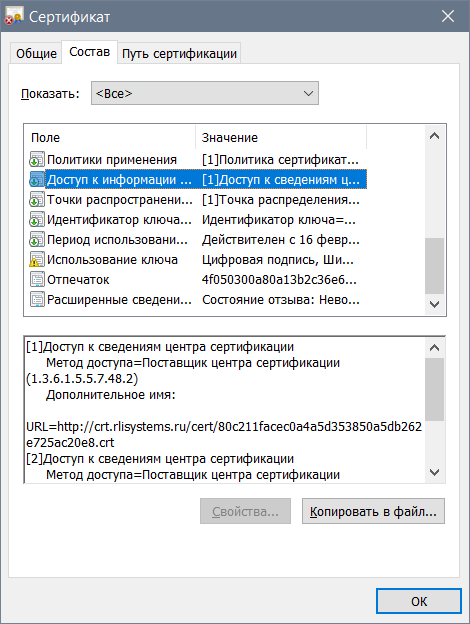Click the Использование ключа warning icon
This screenshot has width=470, height=624.
37,259
